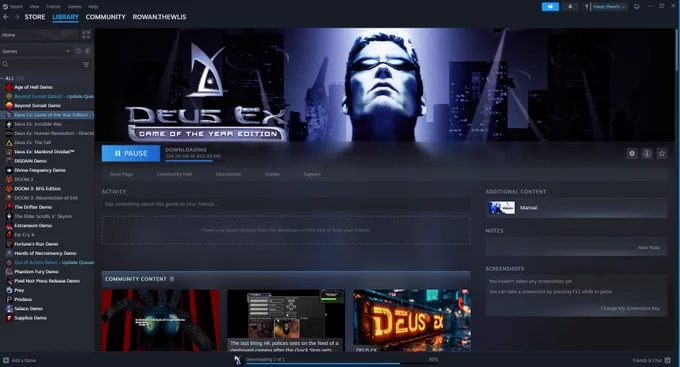Open game settings gear icon
This screenshot has width=680, height=367.
click(632, 153)
